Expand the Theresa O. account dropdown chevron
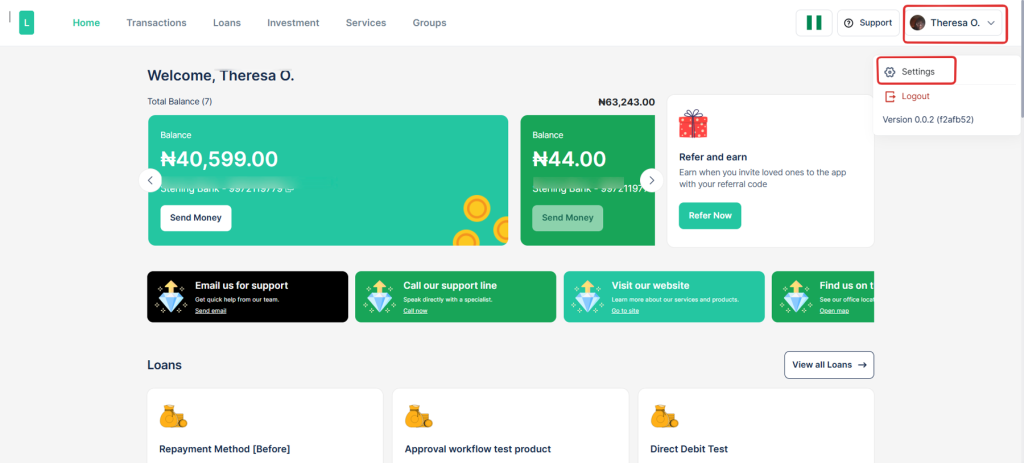The image size is (1024, 463). 991,23
